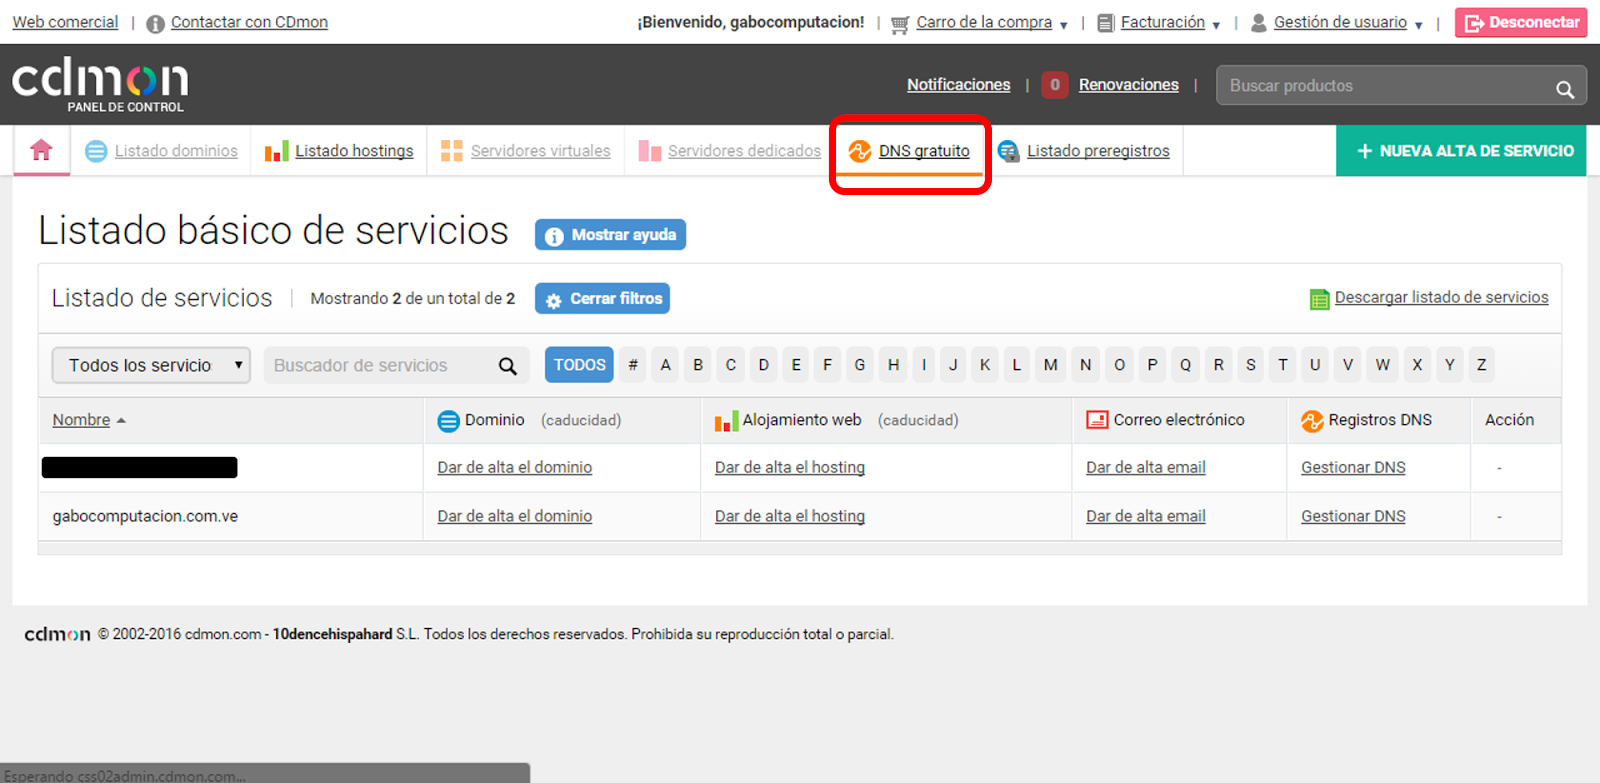Sort the list by Nombre header
The image size is (1600, 783).
(x=81, y=420)
